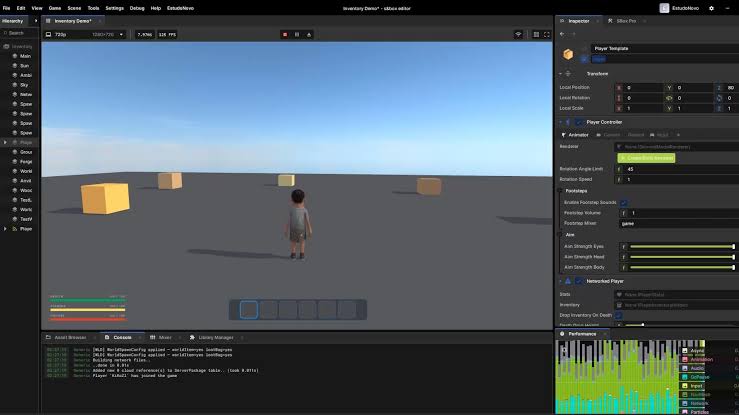Click the Player Template name field
This screenshot has width=739, height=415.
pyautogui.click(x=665, y=49)
